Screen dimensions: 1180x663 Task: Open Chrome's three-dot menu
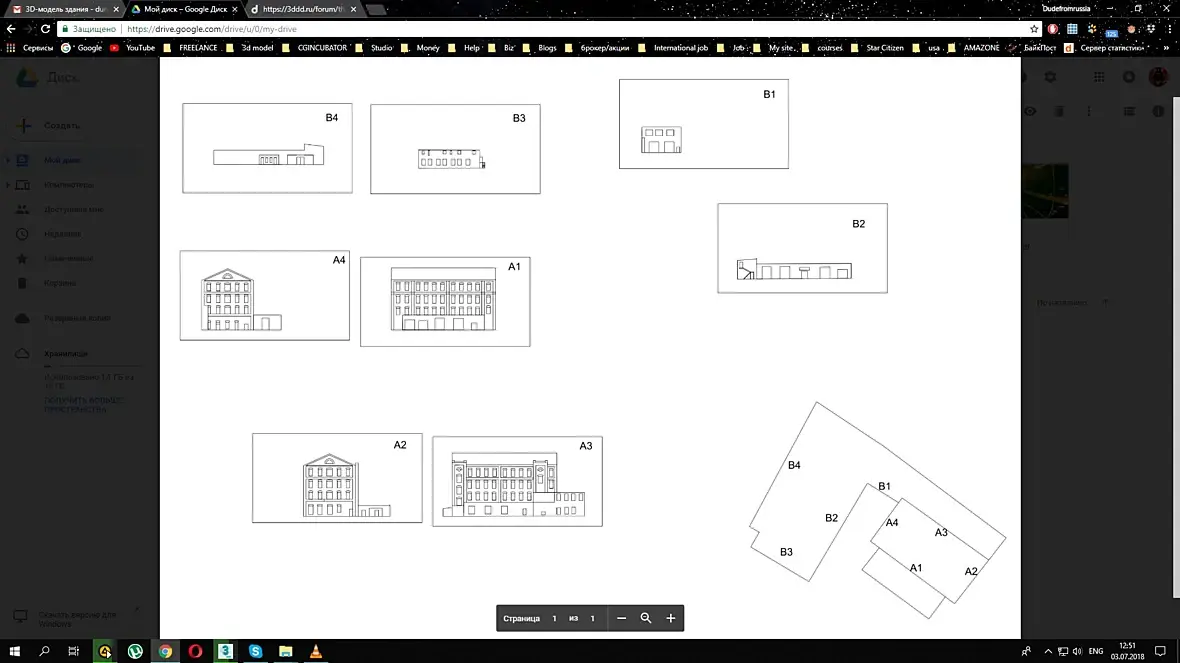click(1169, 29)
